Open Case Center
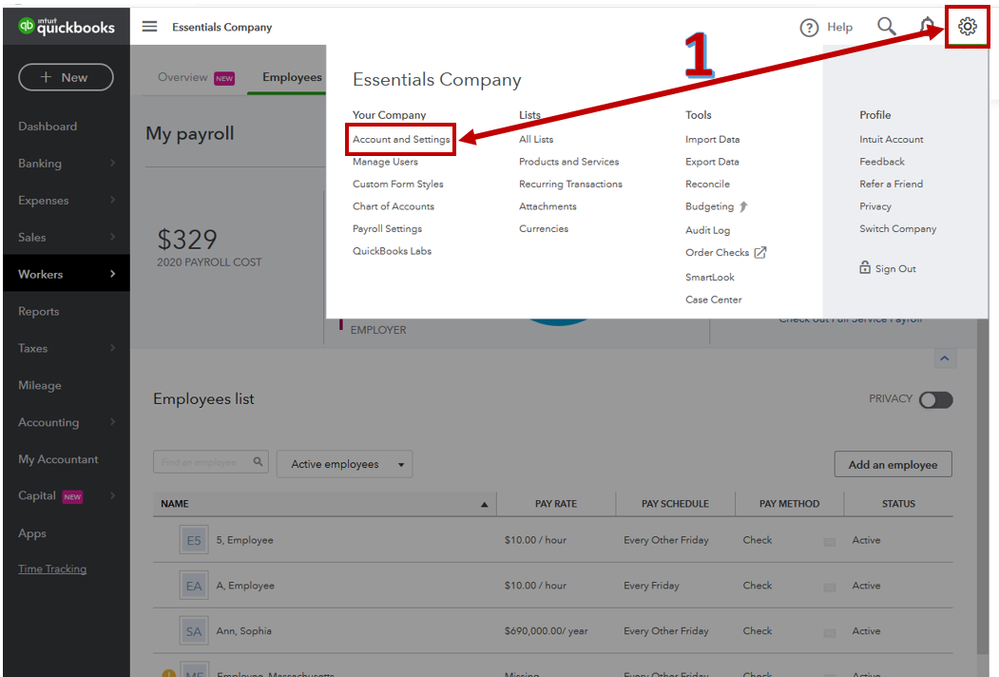The width and height of the screenshot is (999, 677). point(713,300)
